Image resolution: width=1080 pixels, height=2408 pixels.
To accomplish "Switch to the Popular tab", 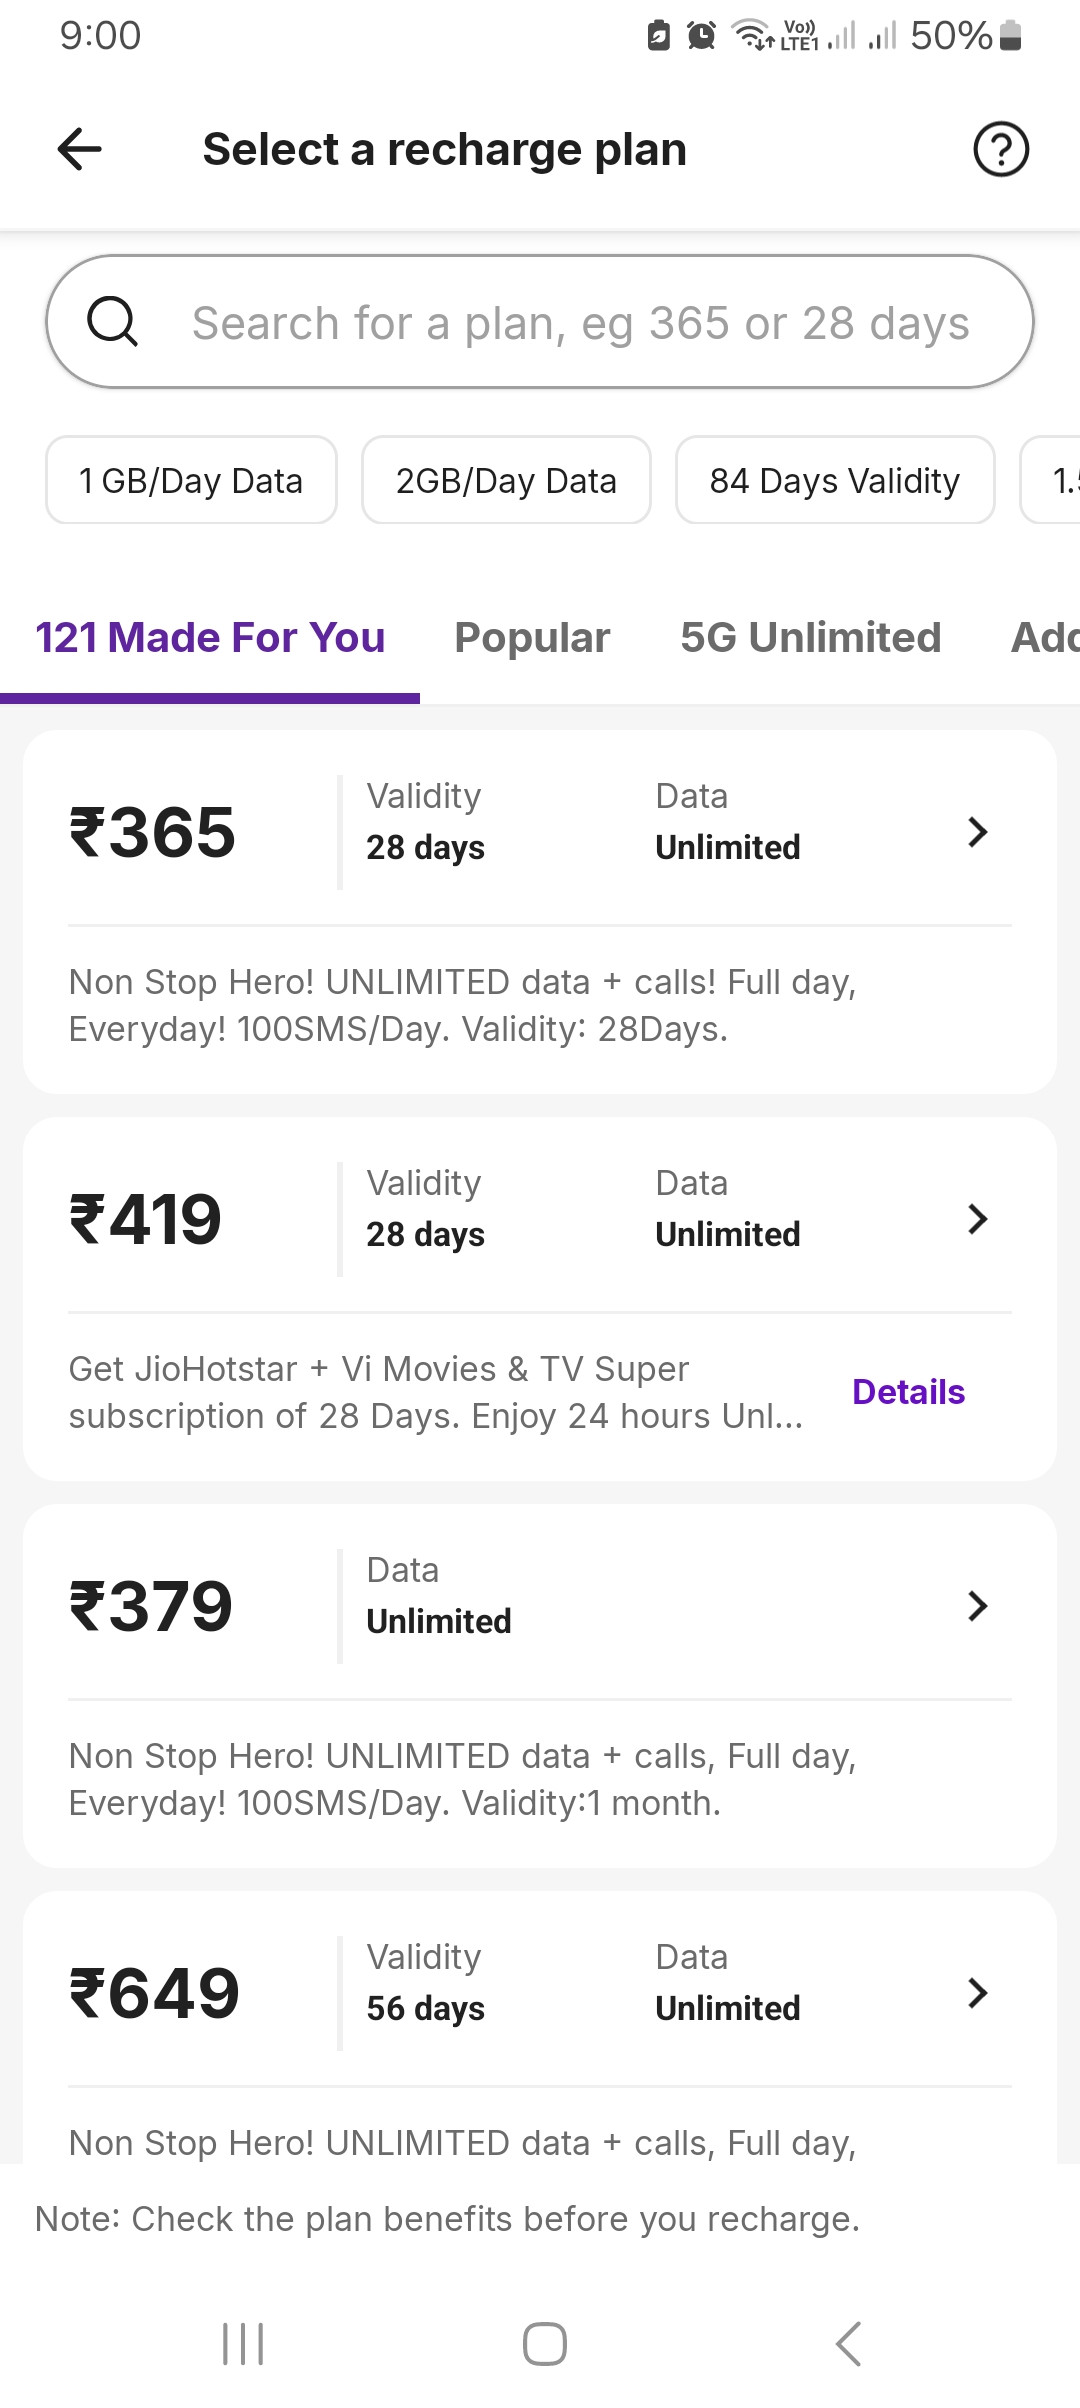I will [x=532, y=638].
